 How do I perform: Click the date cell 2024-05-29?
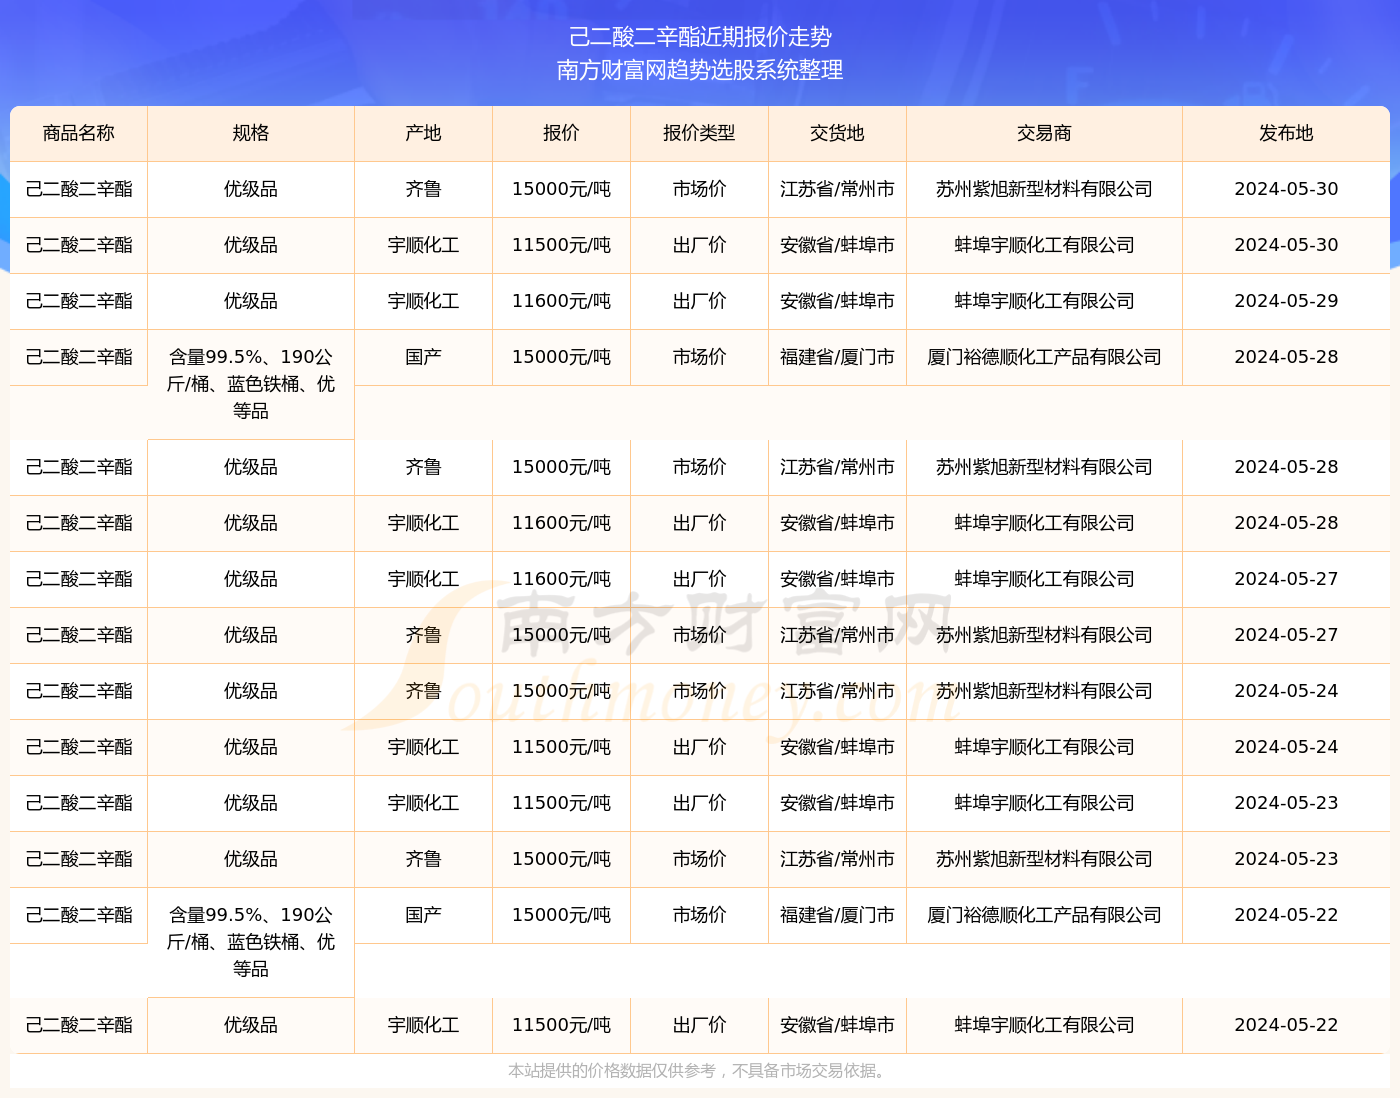tap(1286, 301)
